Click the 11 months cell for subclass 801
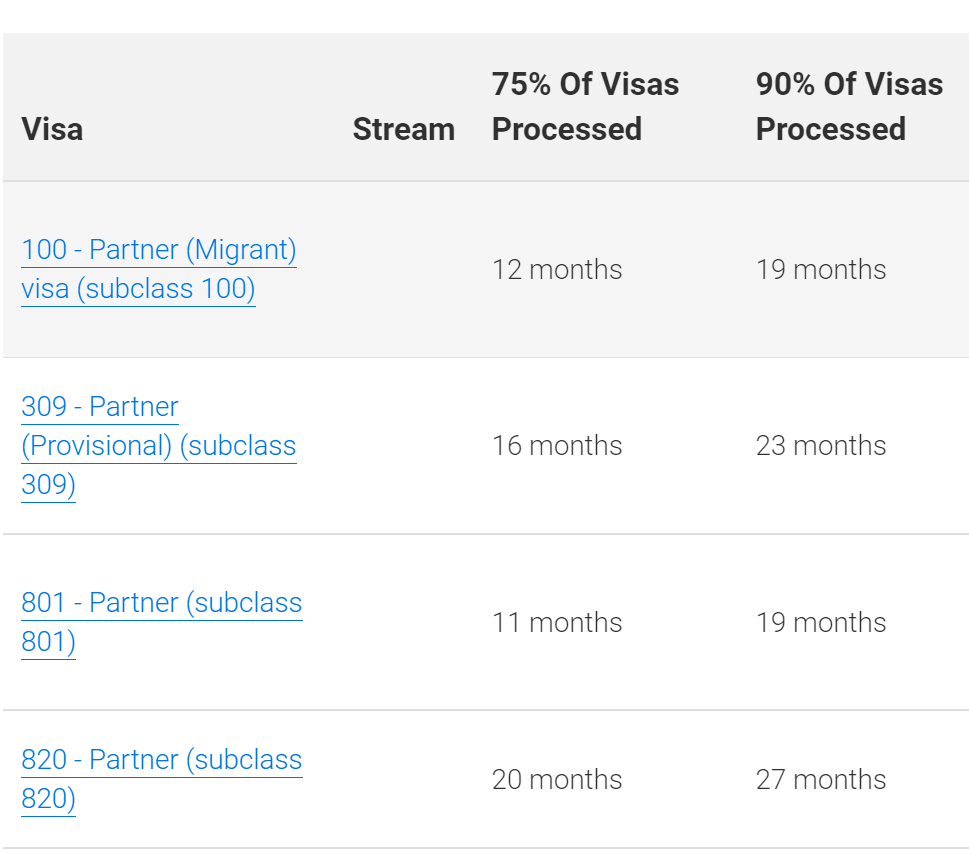Viewport: 969px width, 851px height. [557, 623]
